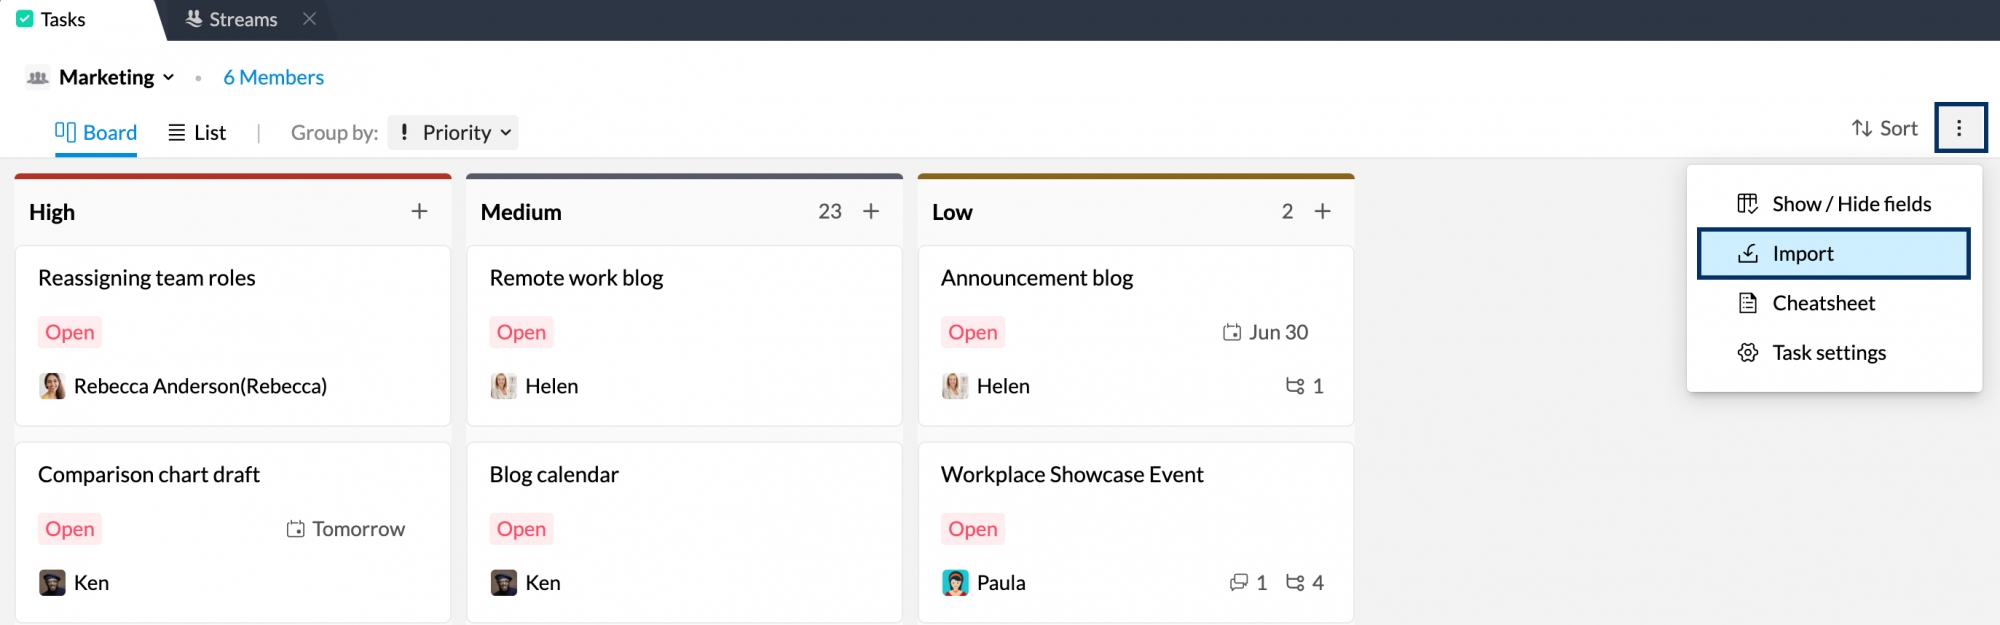Close the Streams tab

click(x=310, y=19)
